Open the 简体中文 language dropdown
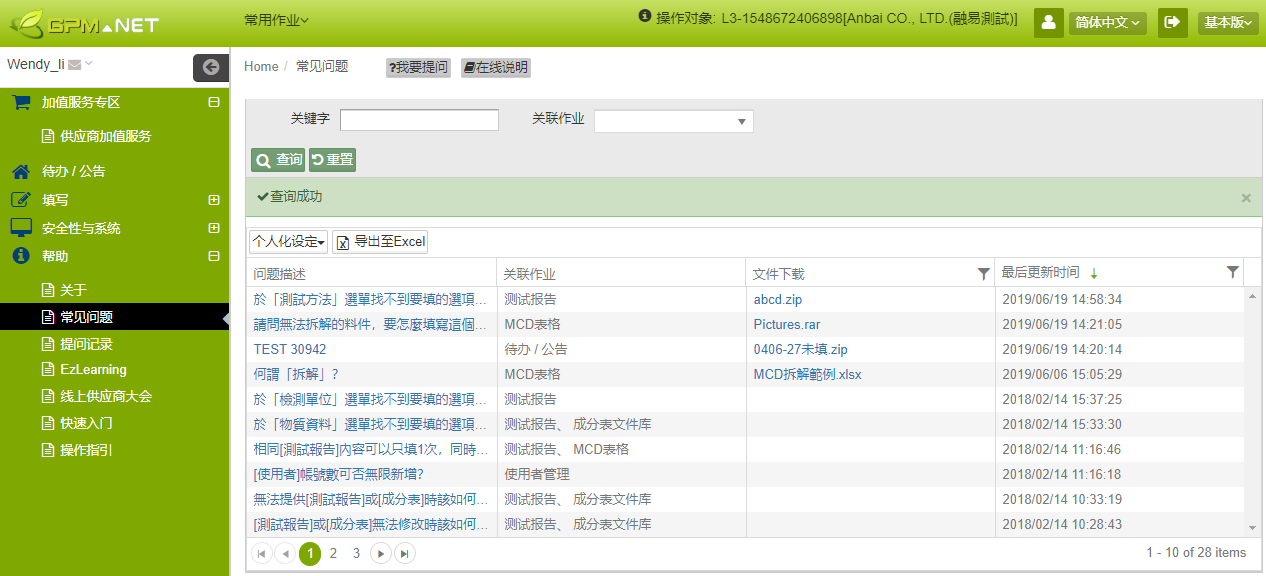Screen dimensions: 1266x576 (1107, 22)
